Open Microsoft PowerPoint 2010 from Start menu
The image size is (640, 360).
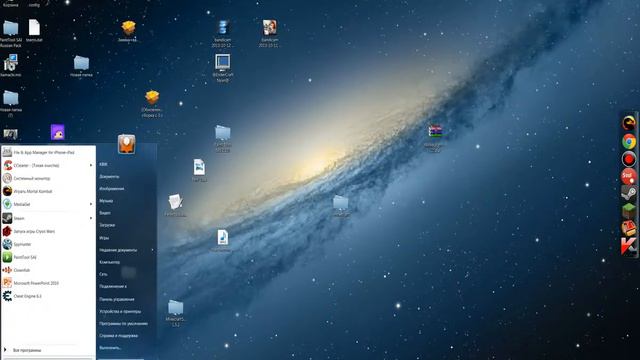[x=48, y=283]
